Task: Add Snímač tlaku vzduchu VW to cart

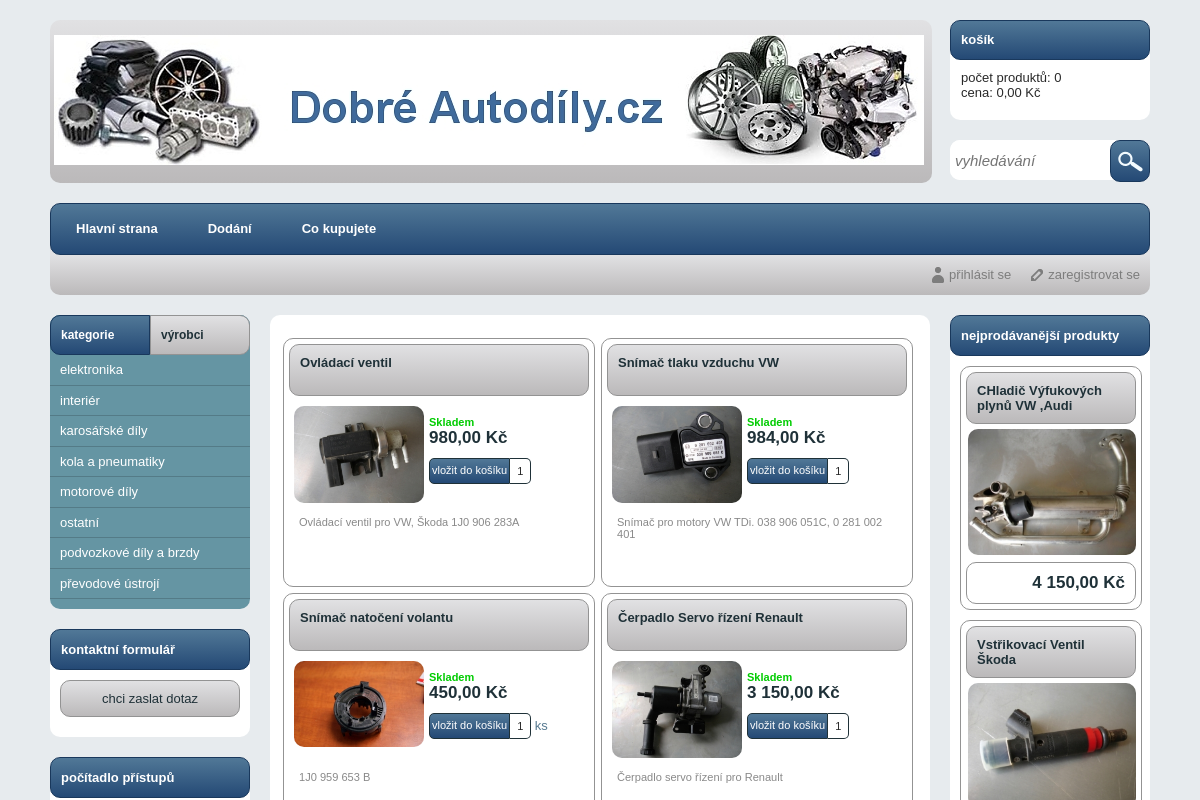Action: point(787,471)
